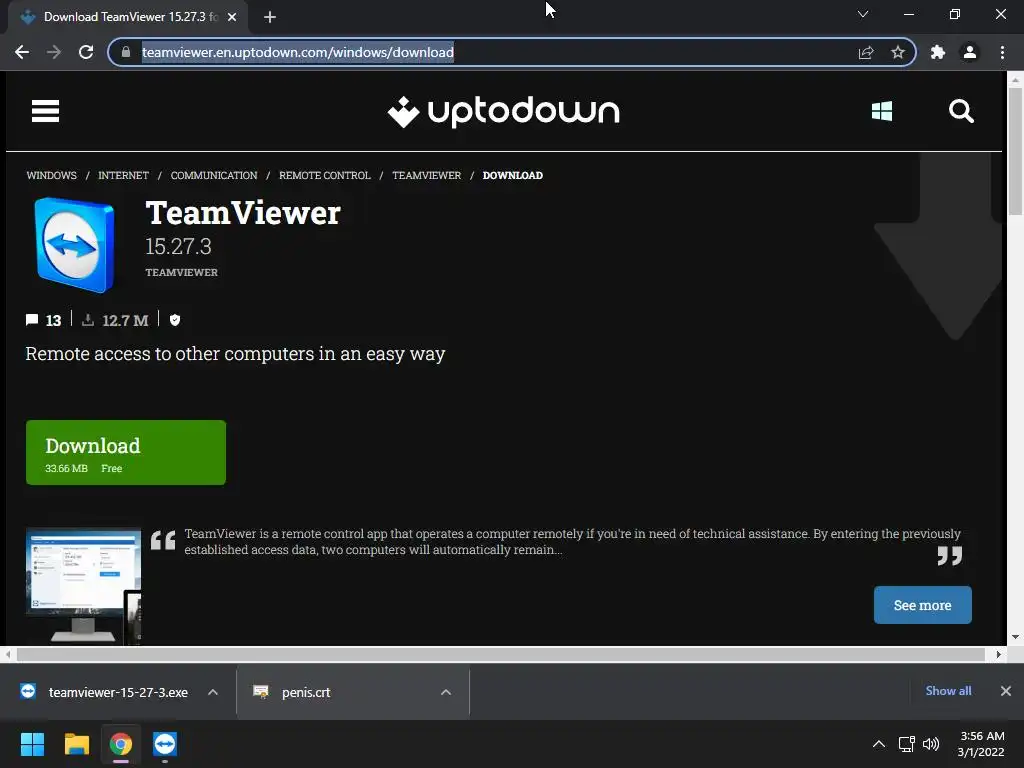
Task: Click the TEAMVIEWER developer link under version
Action: tap(182, 272)
